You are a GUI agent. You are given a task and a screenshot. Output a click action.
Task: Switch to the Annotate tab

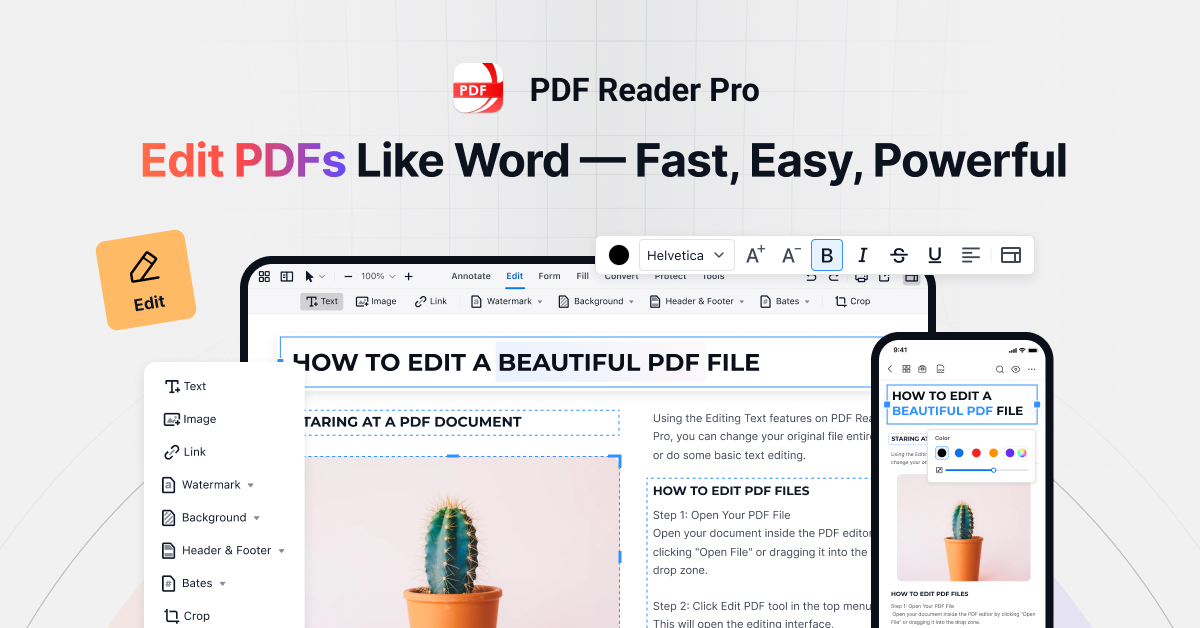click(x=471, y=276)
